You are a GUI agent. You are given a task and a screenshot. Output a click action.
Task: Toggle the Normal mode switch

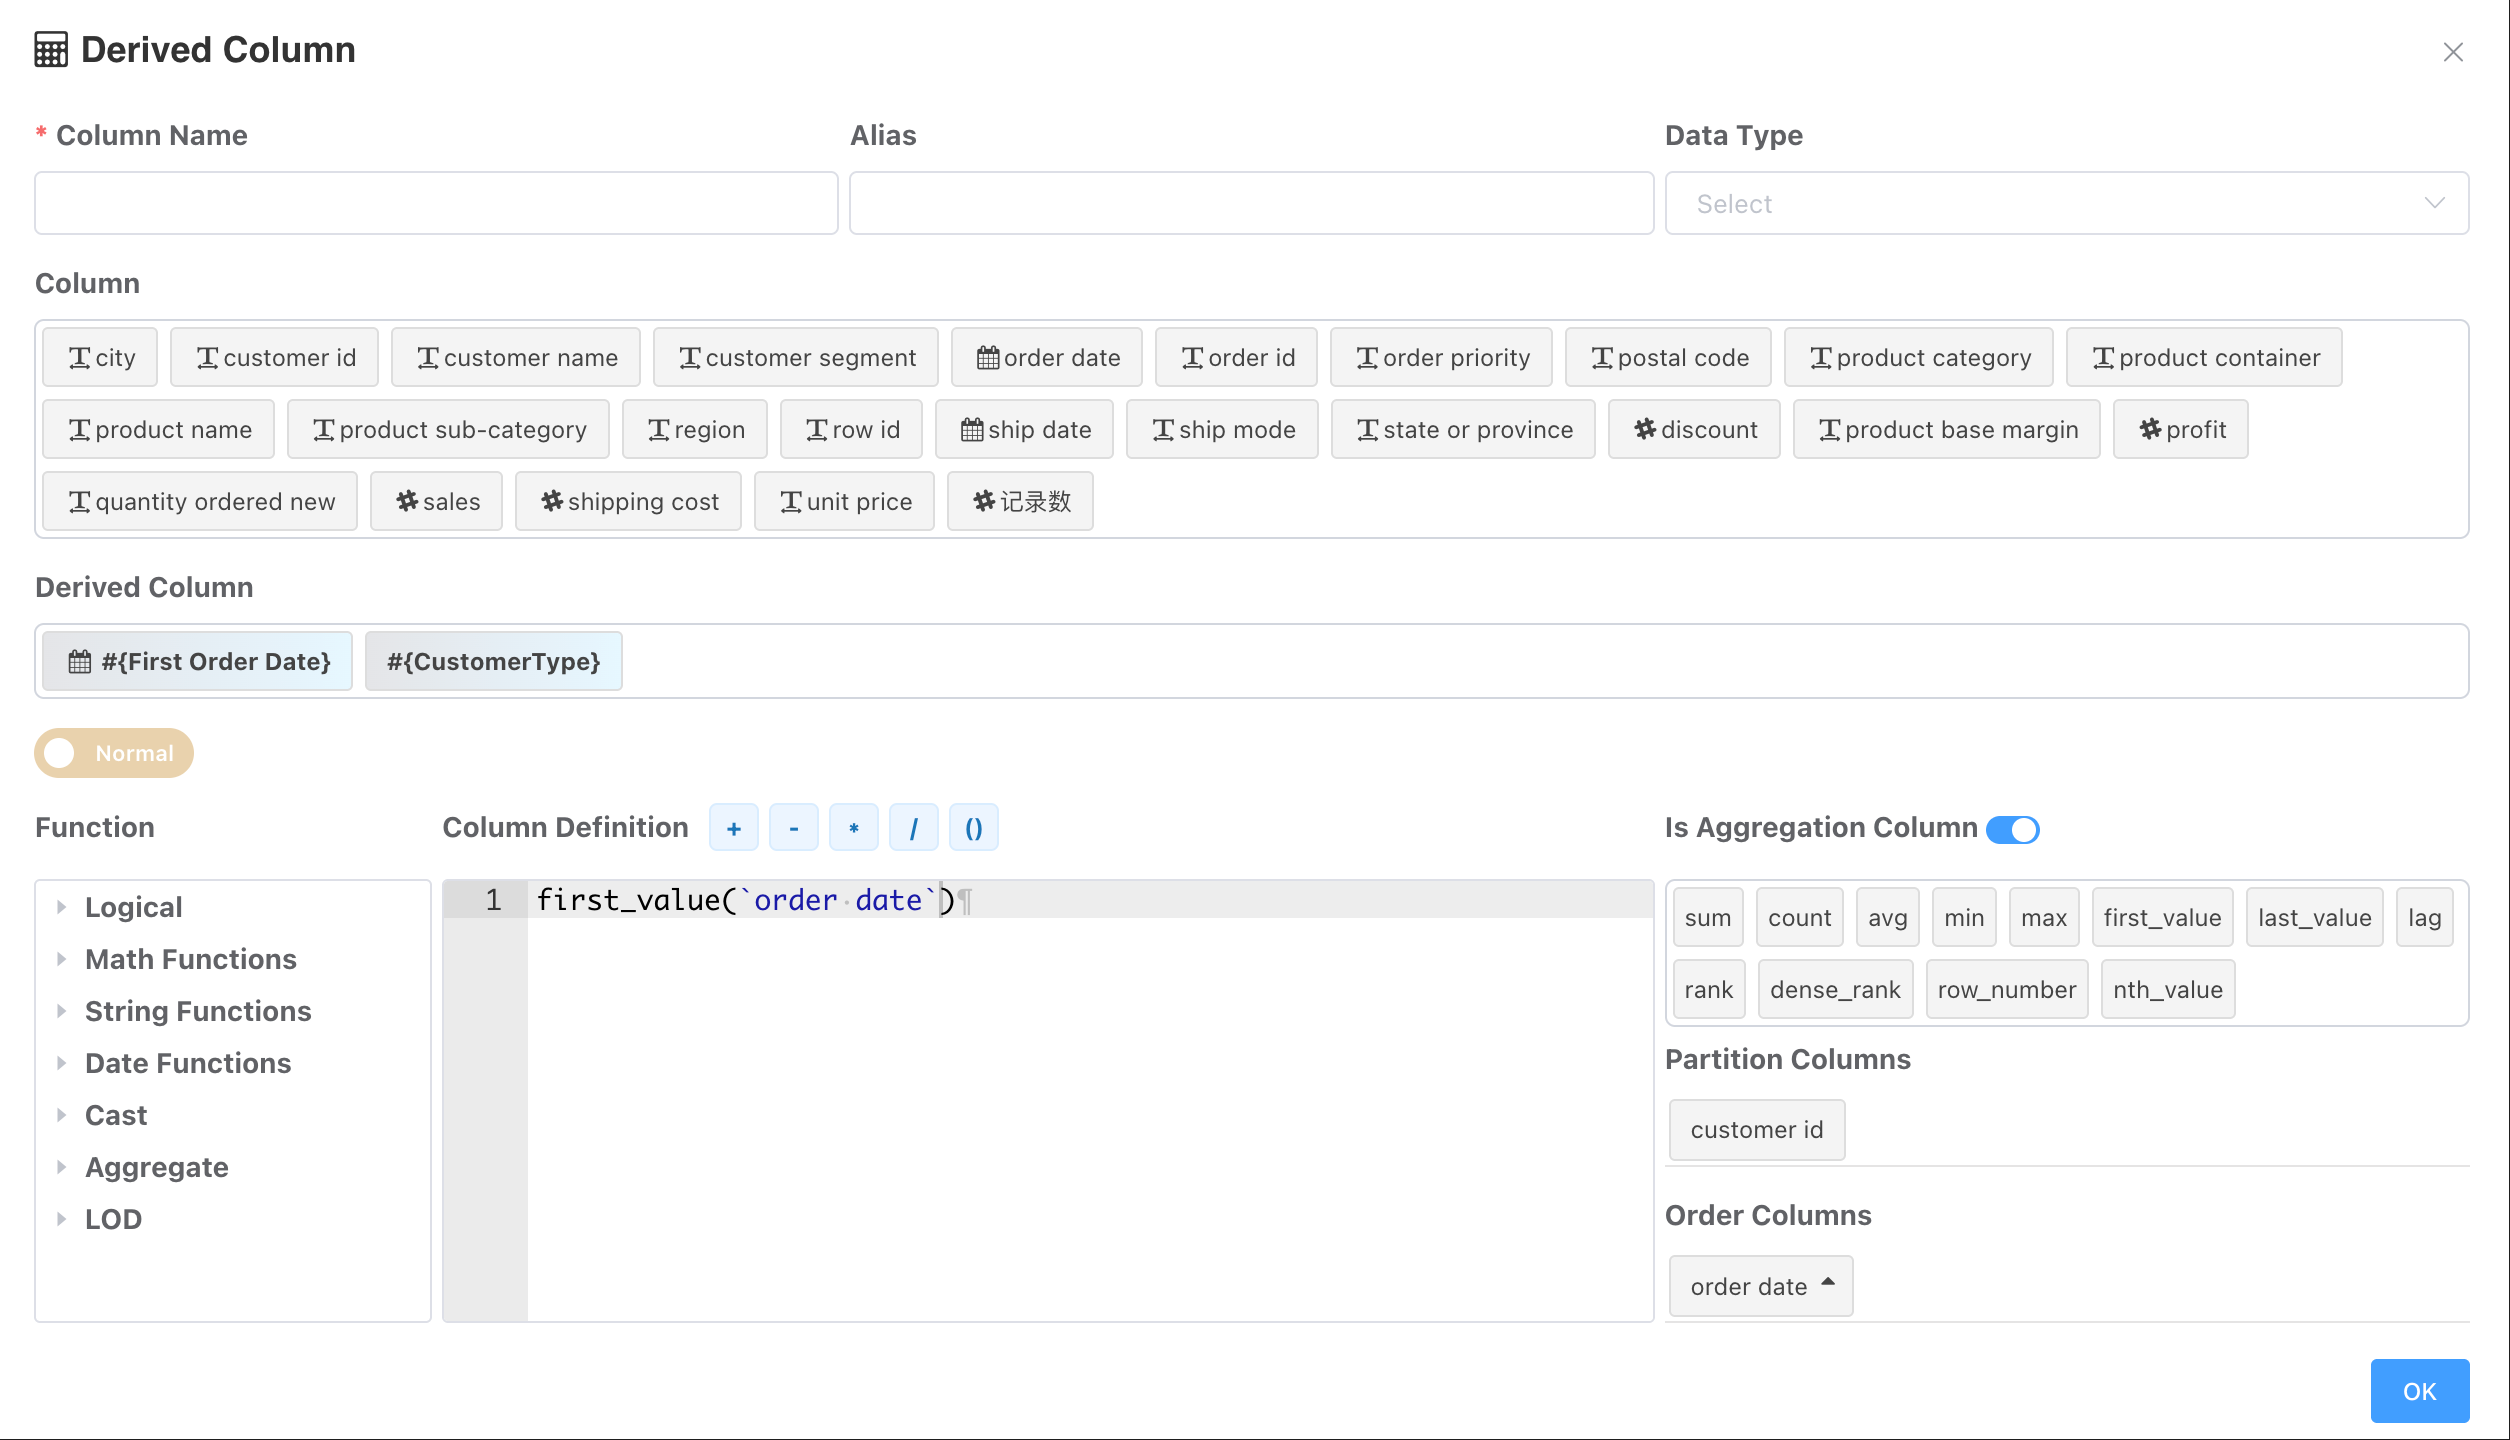(114, 753)
